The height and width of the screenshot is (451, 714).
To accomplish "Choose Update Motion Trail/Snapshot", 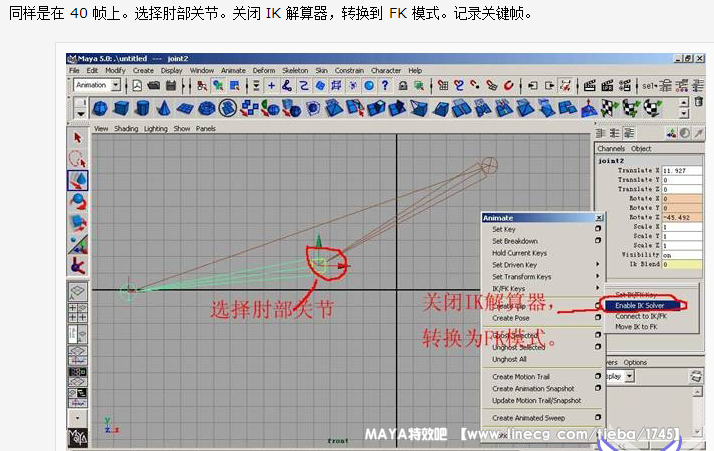I will click(536, 400).
